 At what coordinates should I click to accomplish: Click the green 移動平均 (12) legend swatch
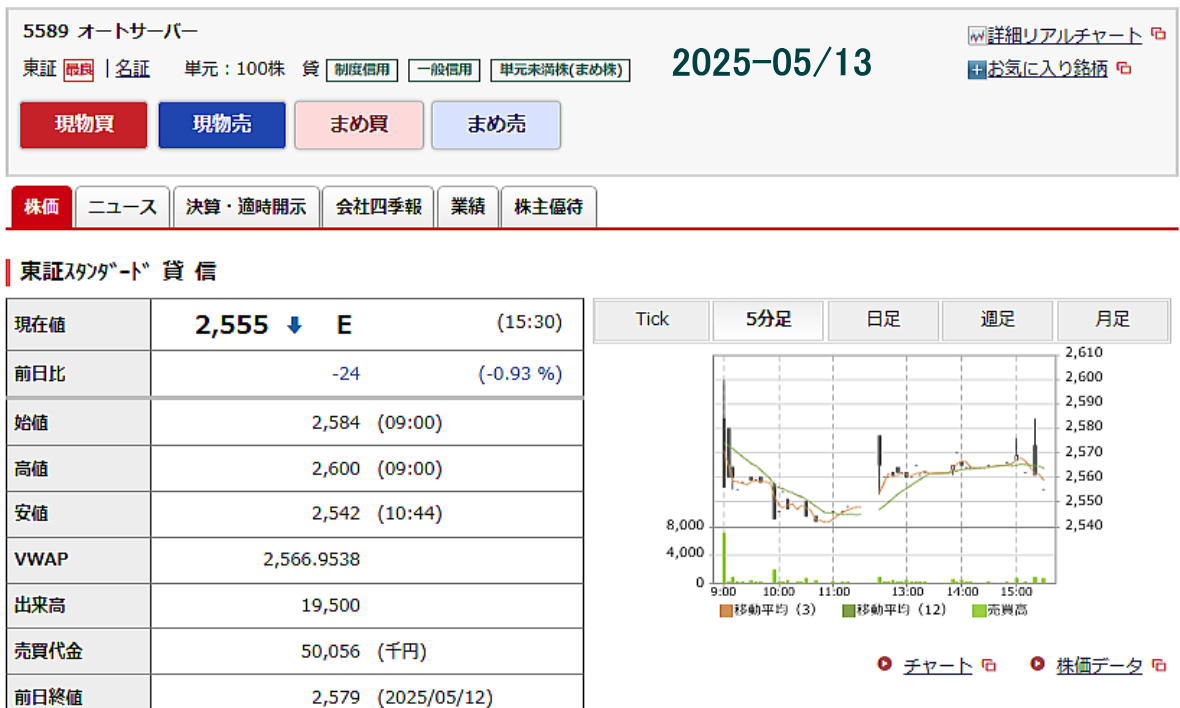tap(849, 610)
